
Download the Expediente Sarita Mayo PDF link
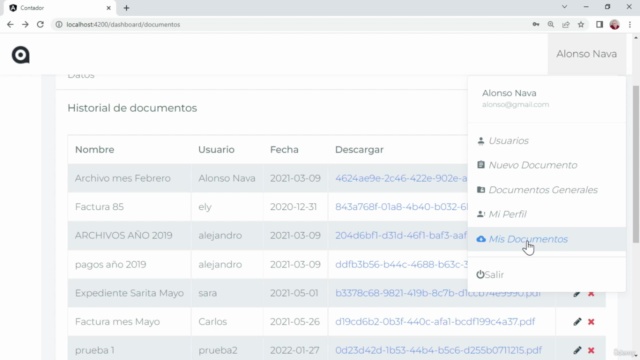438,293
